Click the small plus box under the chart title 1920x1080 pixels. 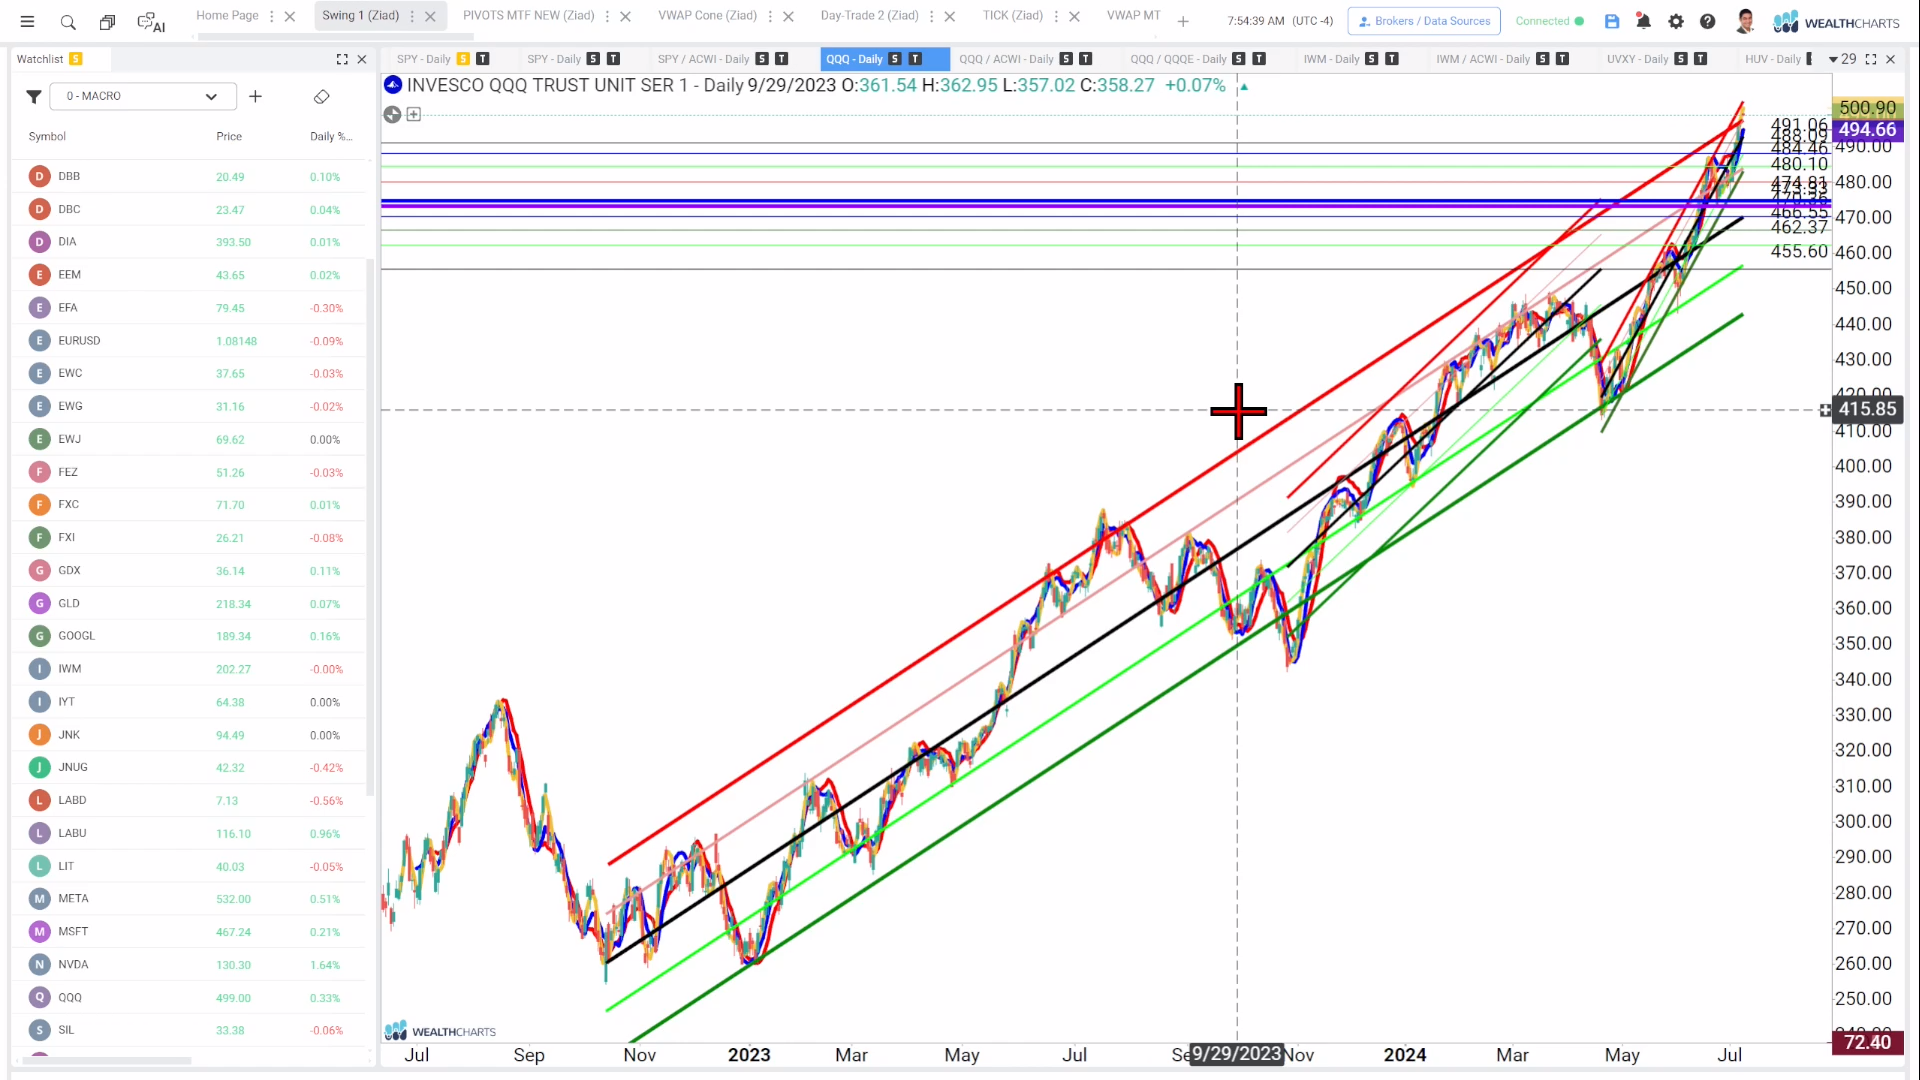coord(414,115)
